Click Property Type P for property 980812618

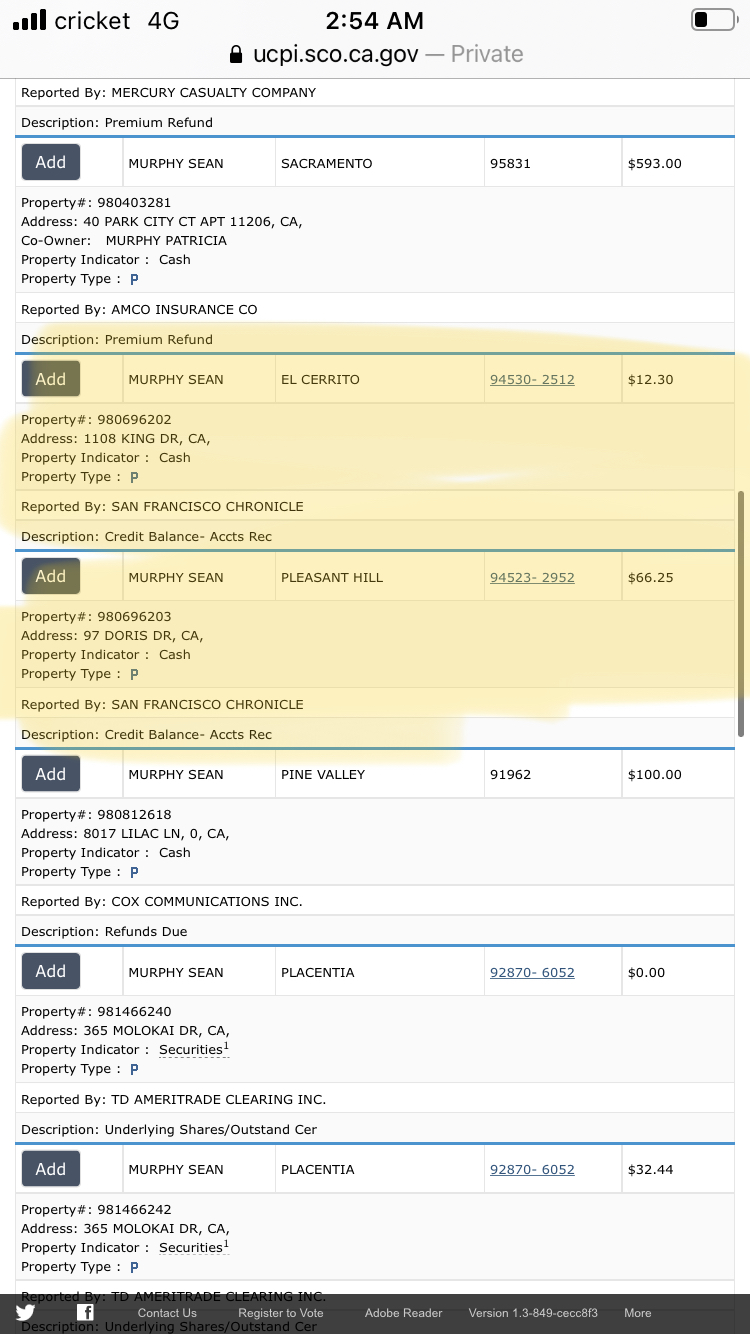134,872
